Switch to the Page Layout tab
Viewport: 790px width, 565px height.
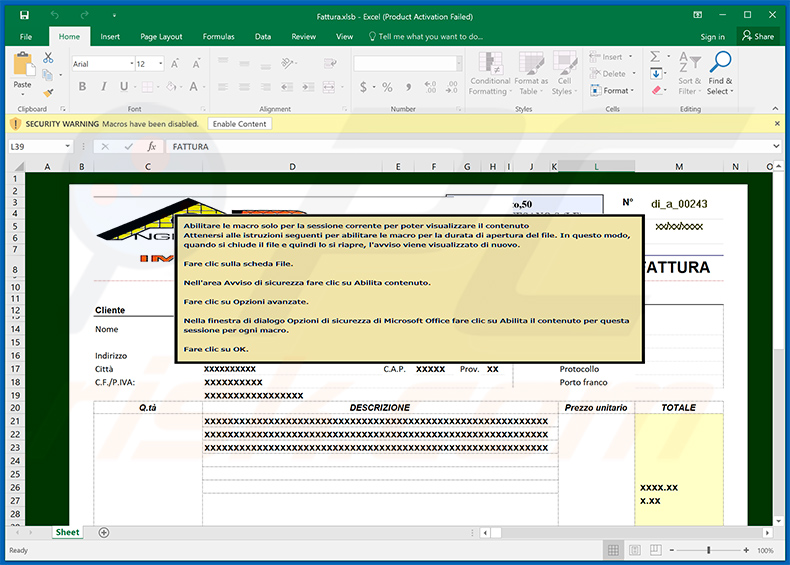pos(161,36)
